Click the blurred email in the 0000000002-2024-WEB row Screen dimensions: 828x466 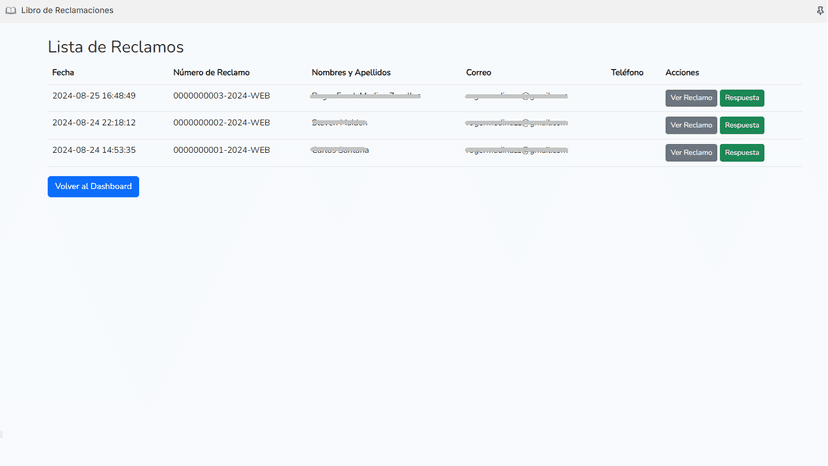click(516, 123)
